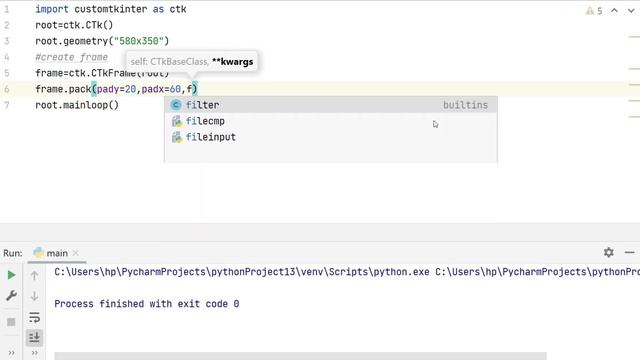Click the down arrow in Run panel
This screenshot has width=640, height=360.
click(x=34, y=296)
